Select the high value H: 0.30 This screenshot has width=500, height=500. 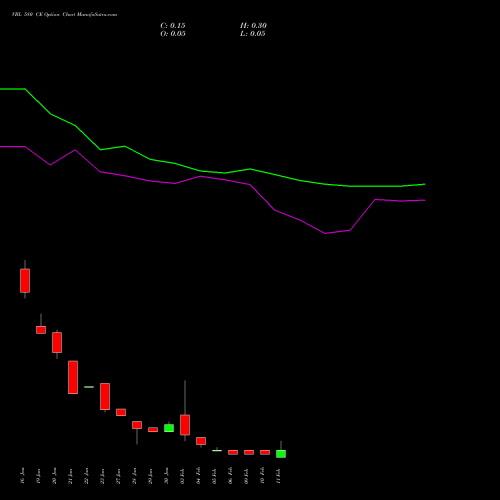coord(253,26)
